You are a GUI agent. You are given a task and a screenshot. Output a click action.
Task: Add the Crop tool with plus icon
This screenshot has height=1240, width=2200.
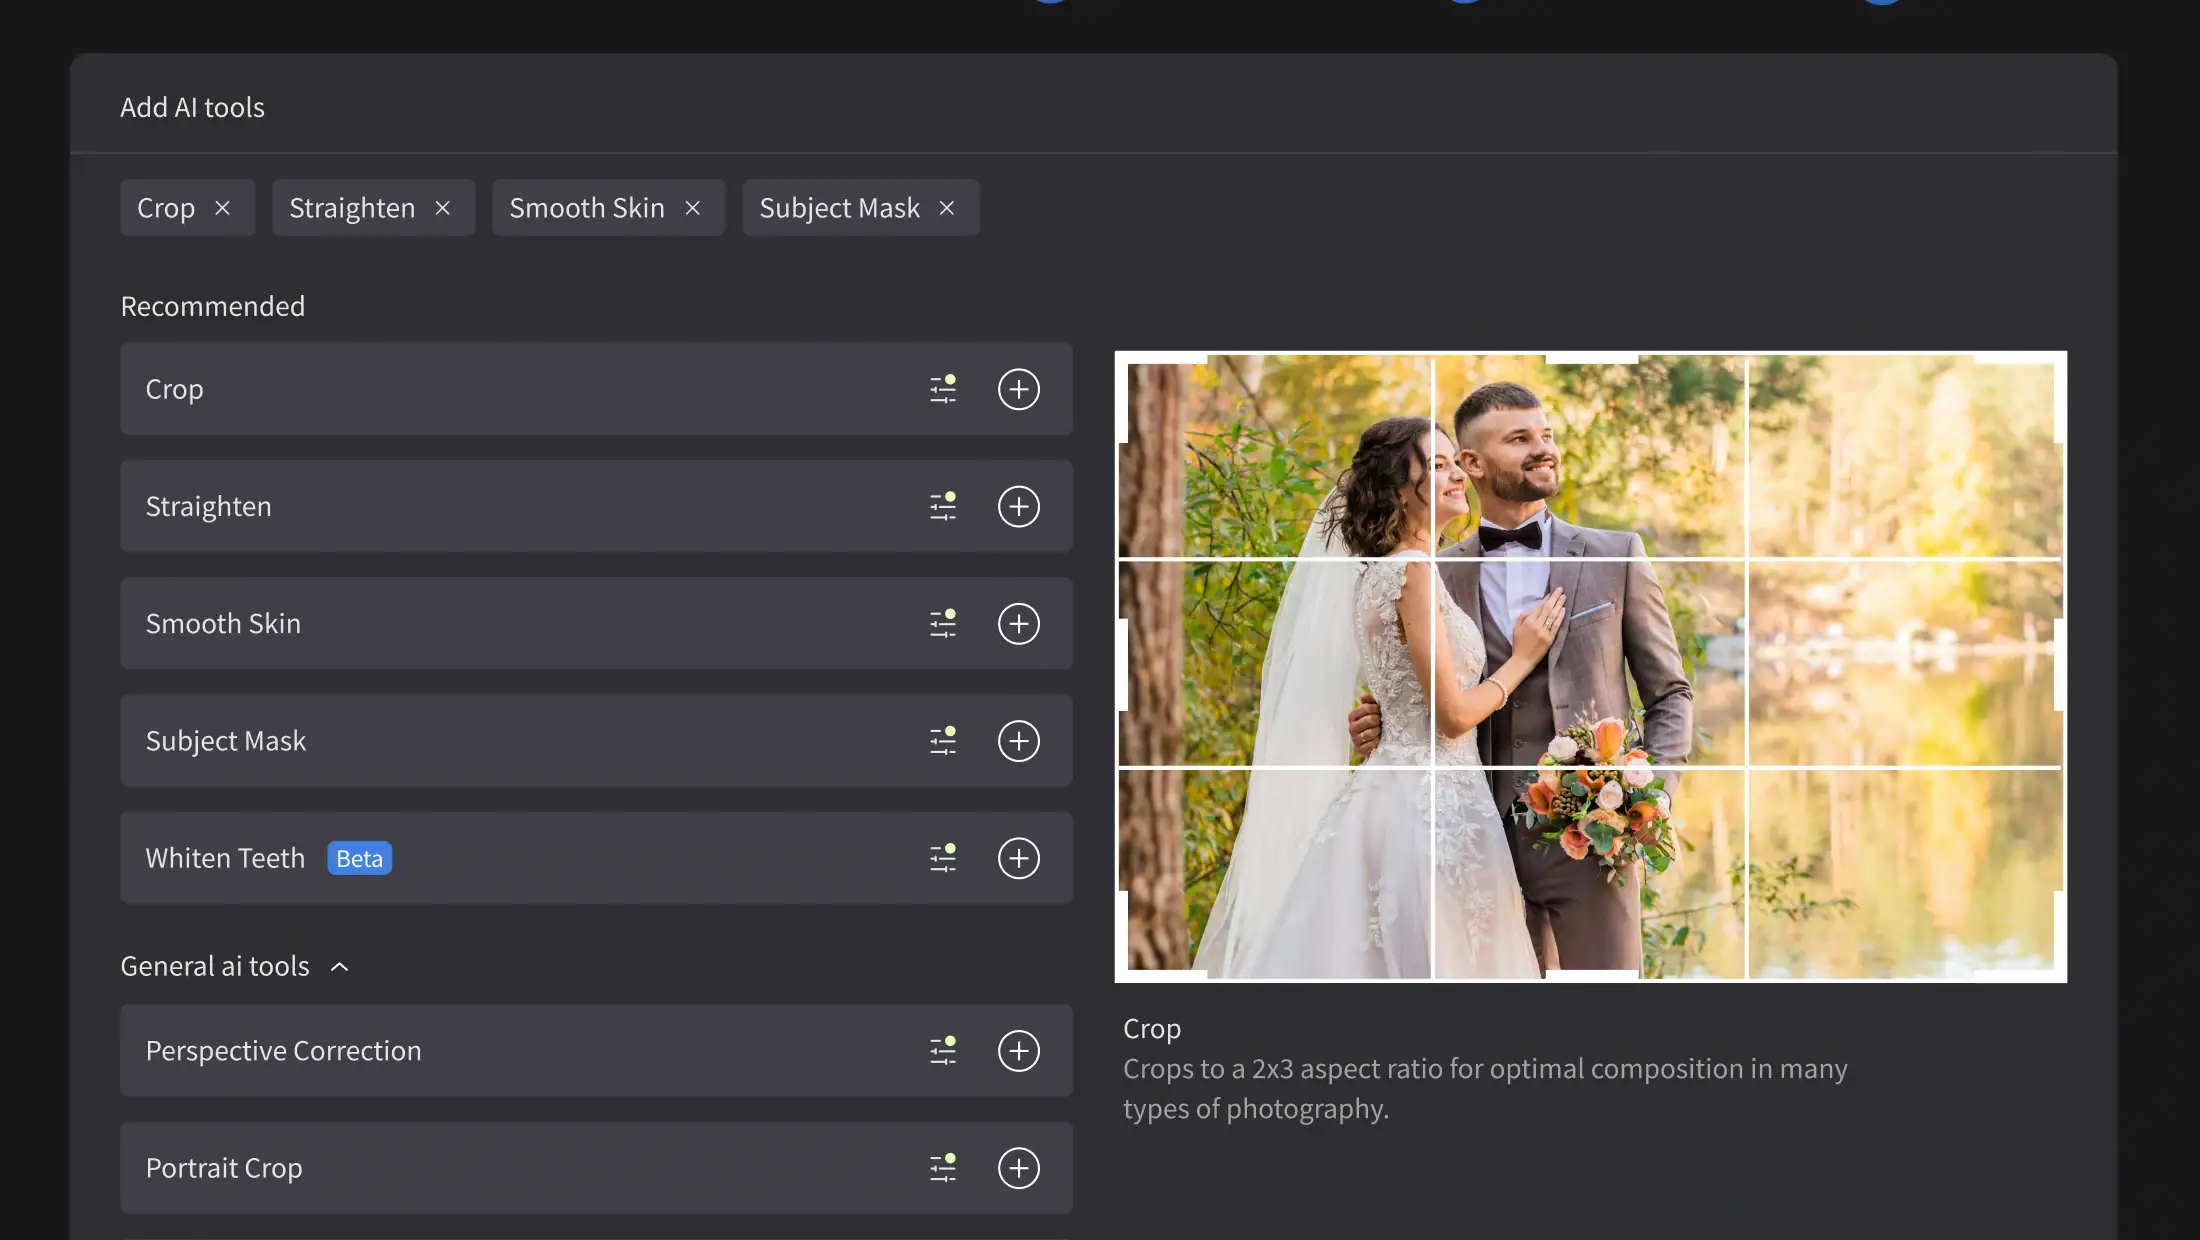[x=1018, y=389]
